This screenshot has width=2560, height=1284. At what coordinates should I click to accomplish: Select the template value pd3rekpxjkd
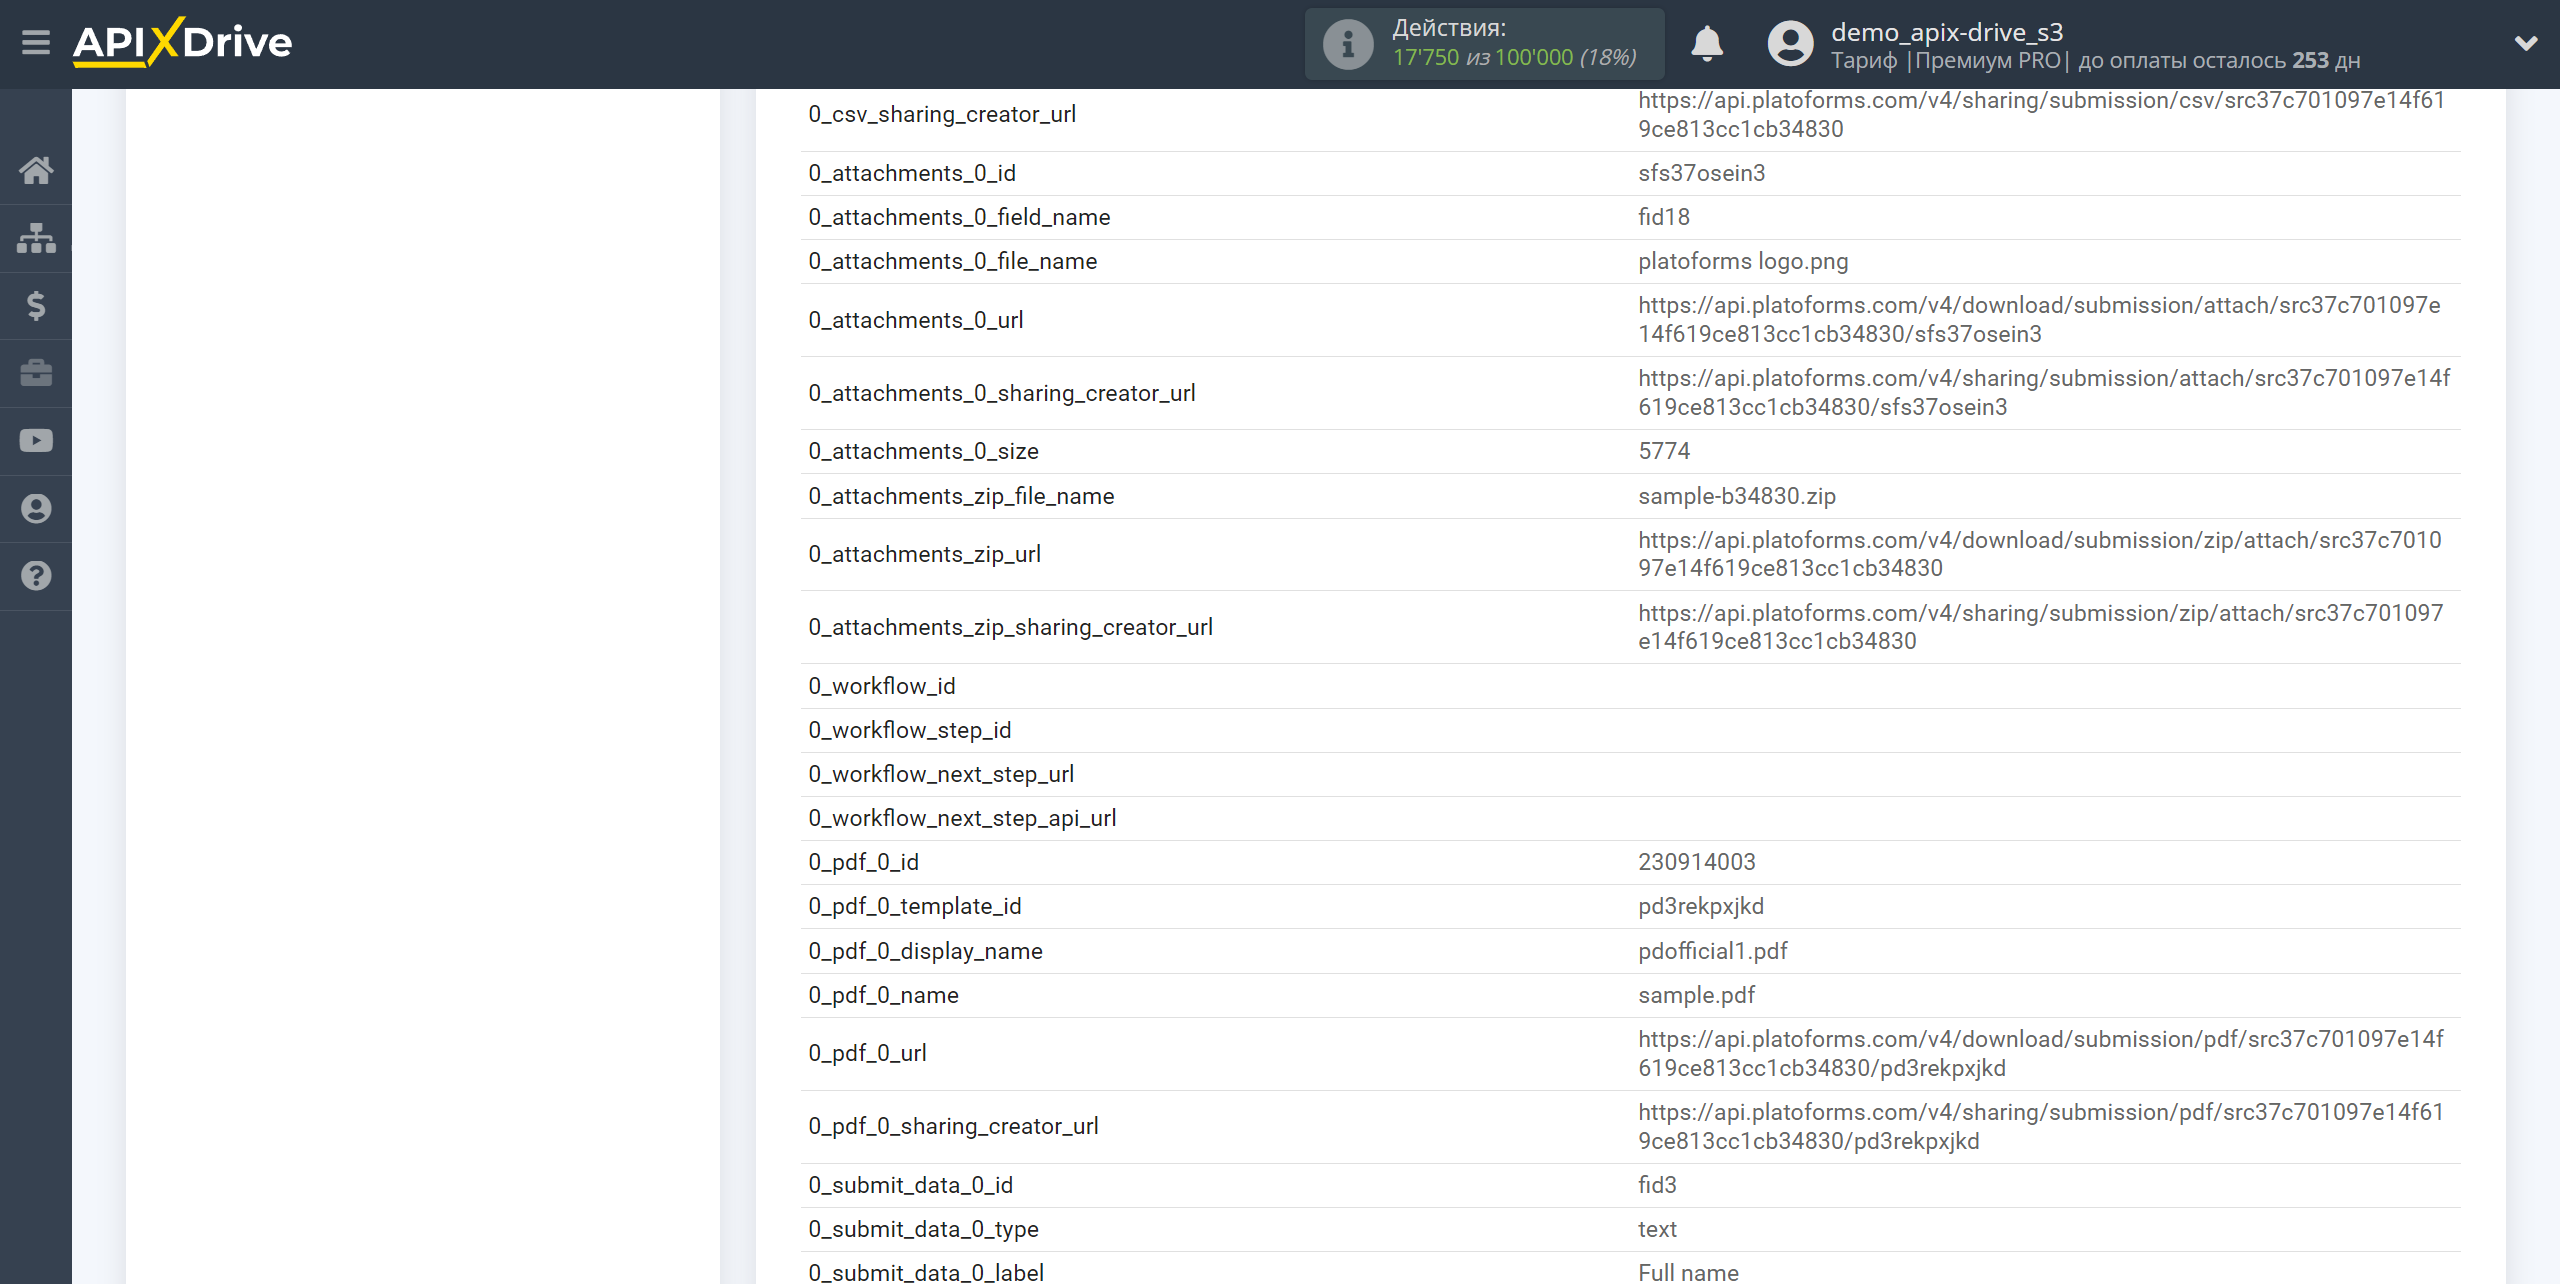1701,906
